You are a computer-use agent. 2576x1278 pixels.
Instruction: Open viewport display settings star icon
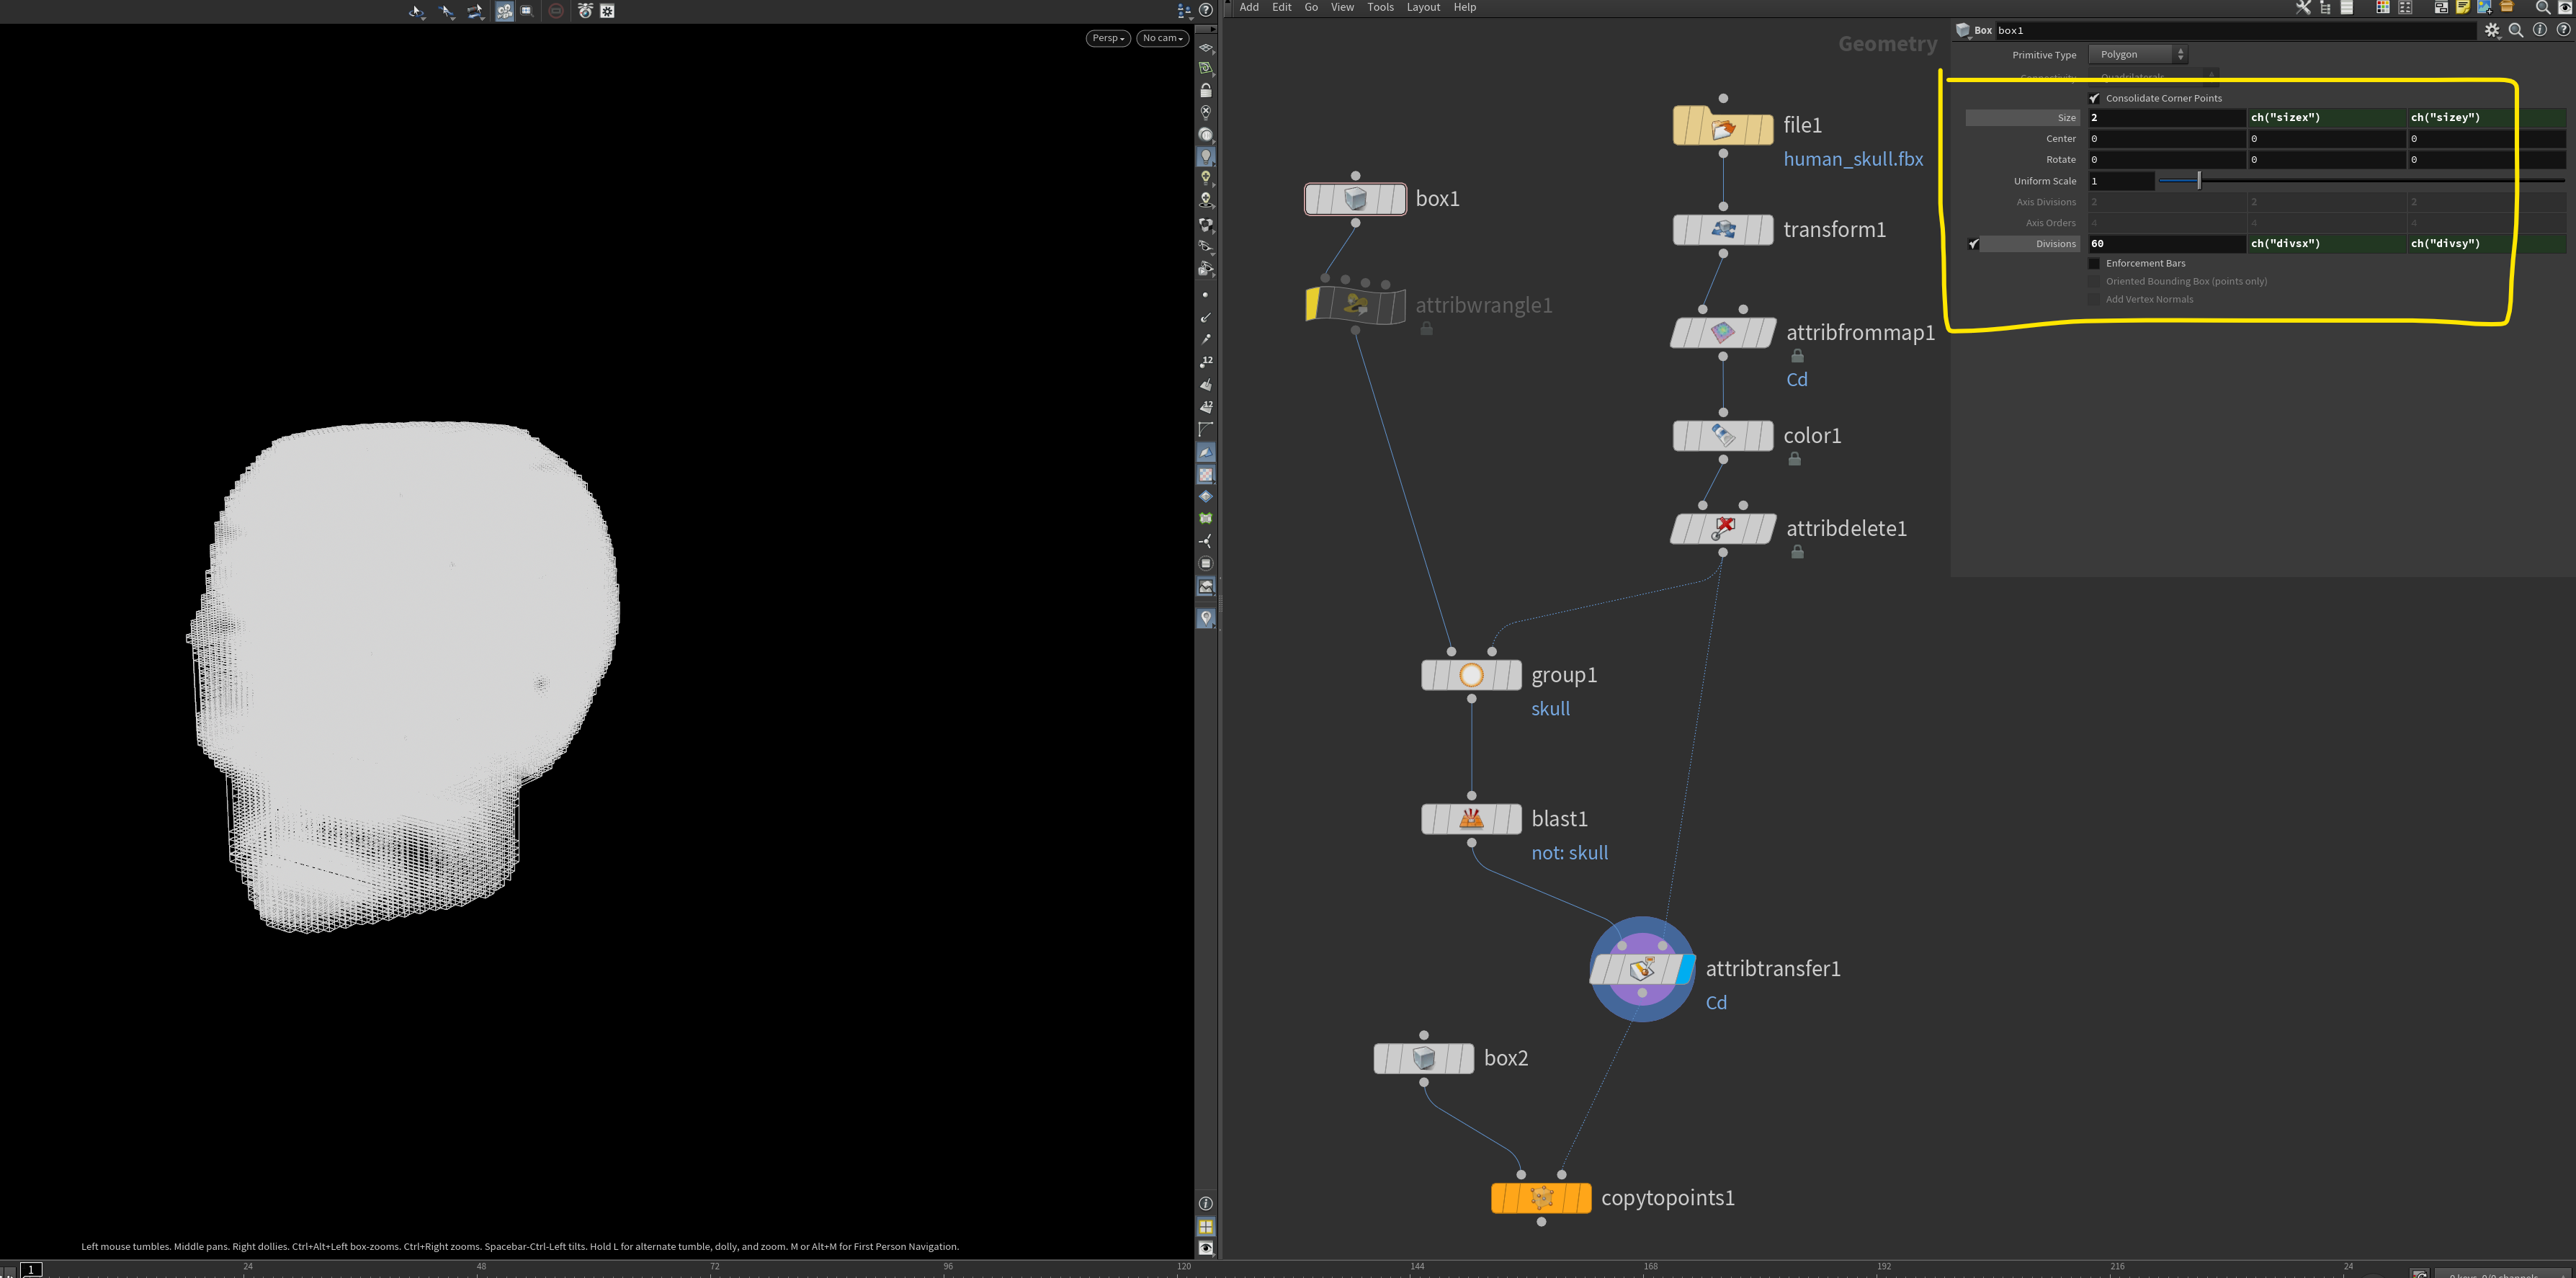607,11
